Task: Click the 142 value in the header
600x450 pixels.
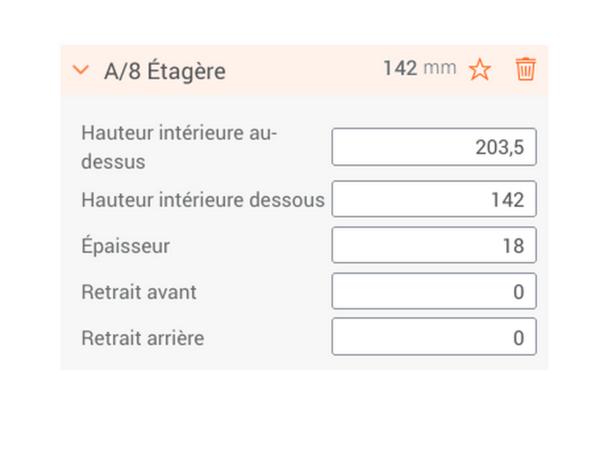Action: pos(399,69)
